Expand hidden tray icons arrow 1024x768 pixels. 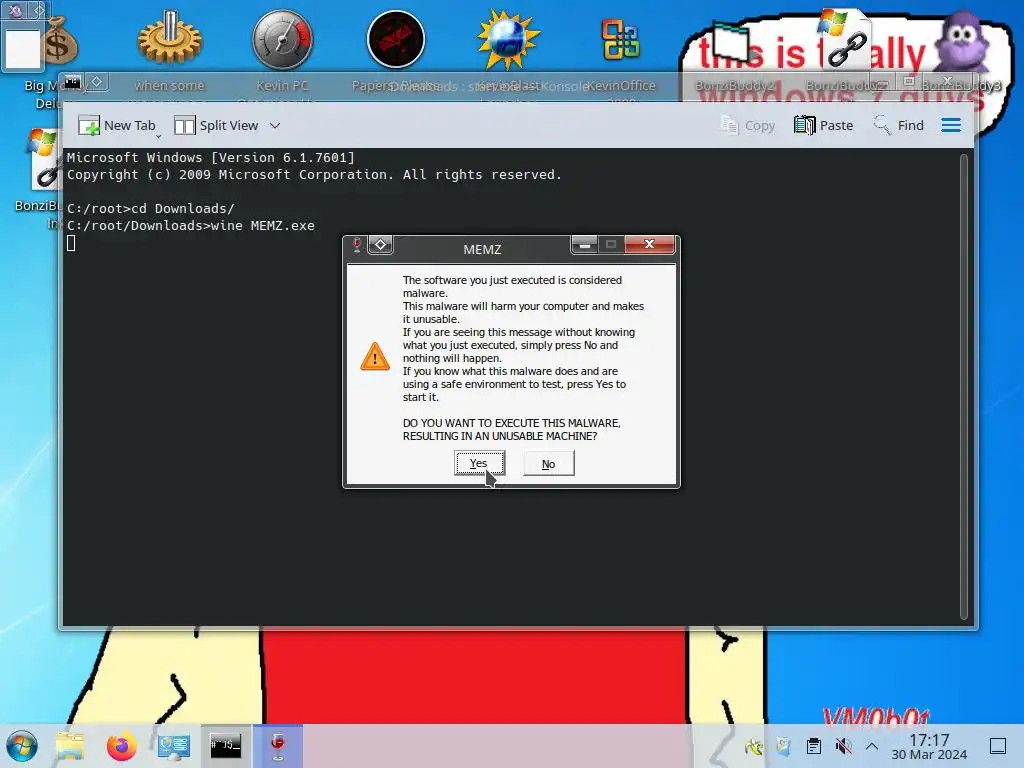coord(872,746)
